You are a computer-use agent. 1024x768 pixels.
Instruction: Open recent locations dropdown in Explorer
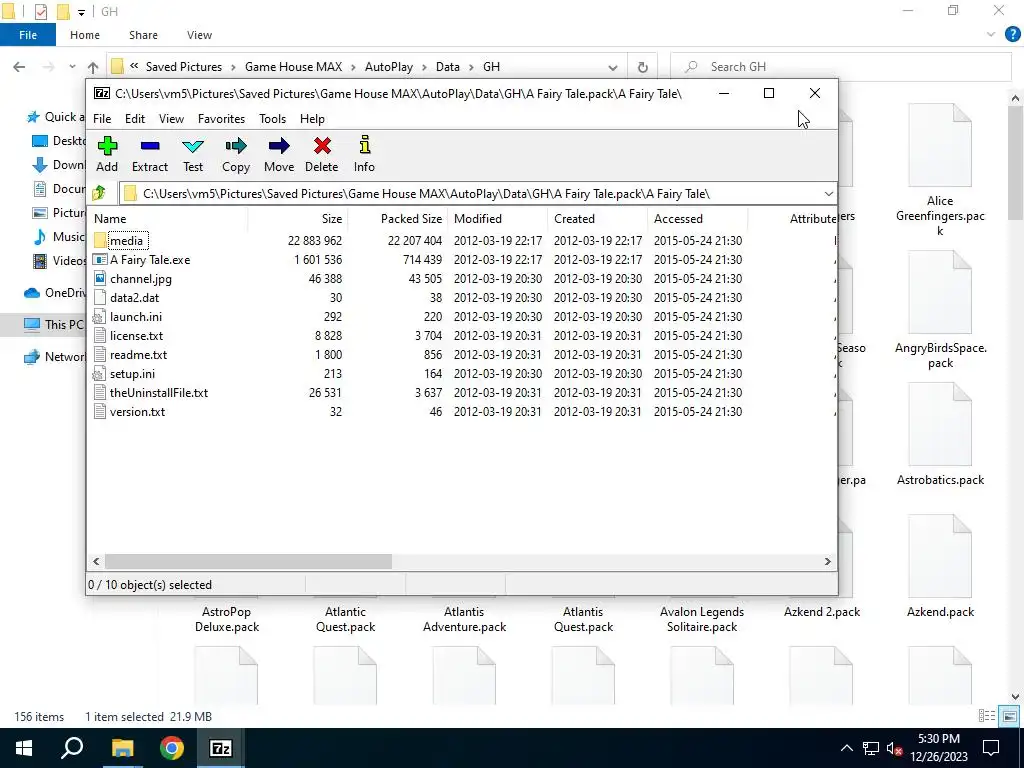click(72, 67)
